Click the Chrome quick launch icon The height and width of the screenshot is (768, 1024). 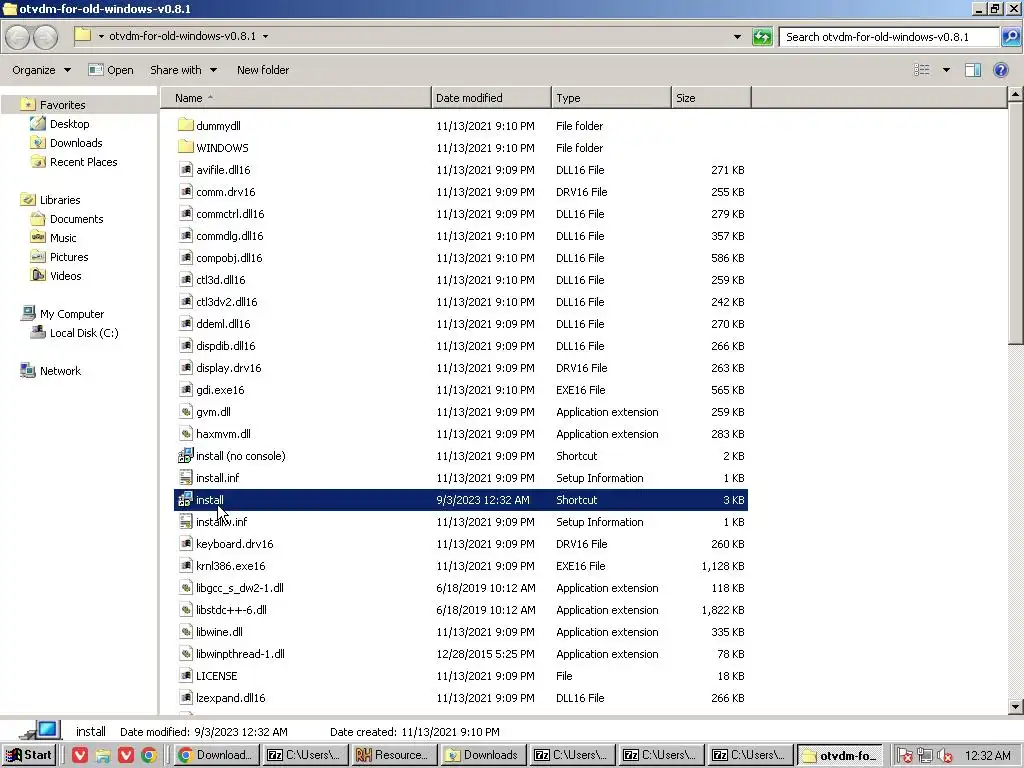coord(149,755)
